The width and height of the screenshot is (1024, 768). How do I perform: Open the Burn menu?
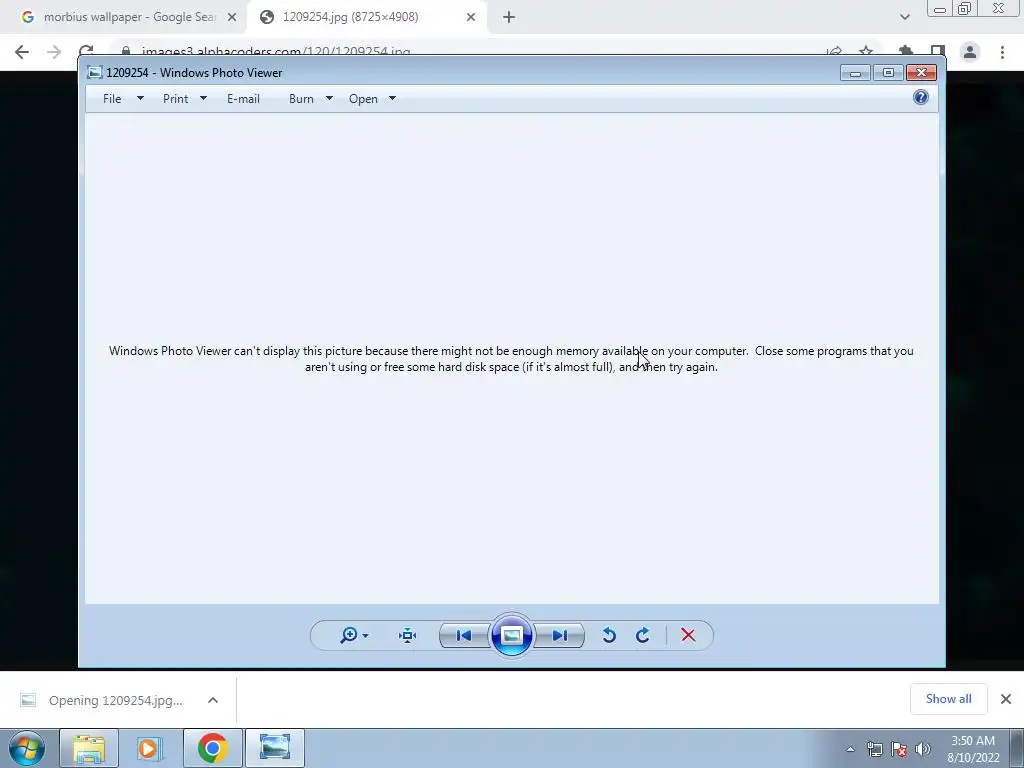coord(301,99)
